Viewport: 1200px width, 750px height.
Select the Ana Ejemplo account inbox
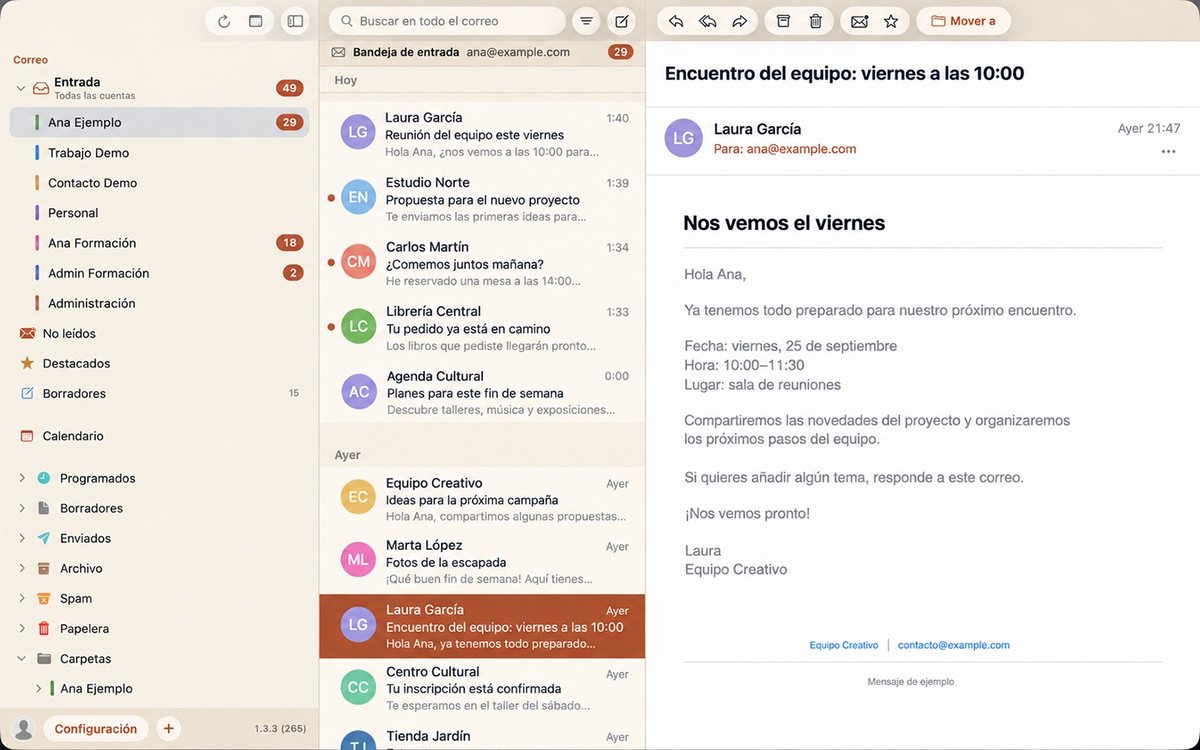pyautogui.click(x=159, y=122)
